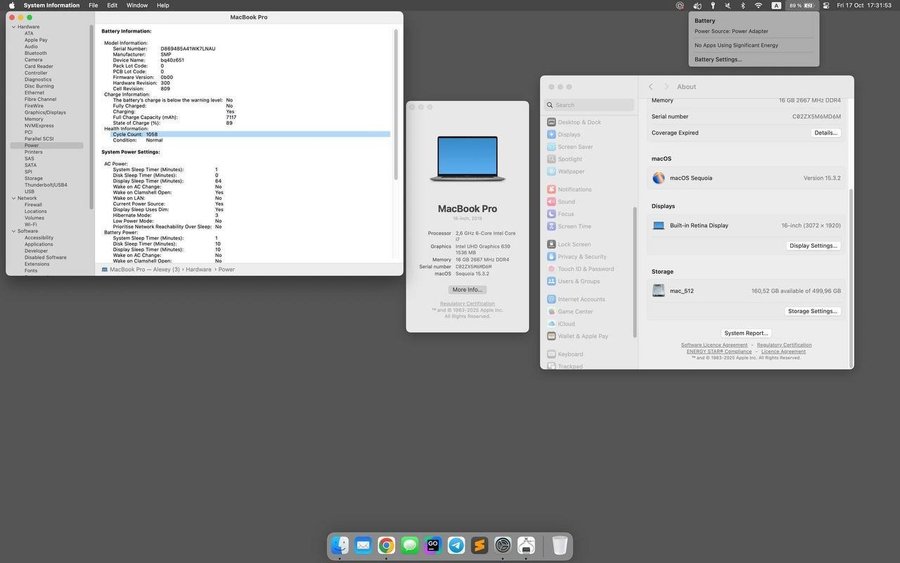Collapse the Software category triangle
The height and width of the screenshot is (563, 900).
point(12,231)
